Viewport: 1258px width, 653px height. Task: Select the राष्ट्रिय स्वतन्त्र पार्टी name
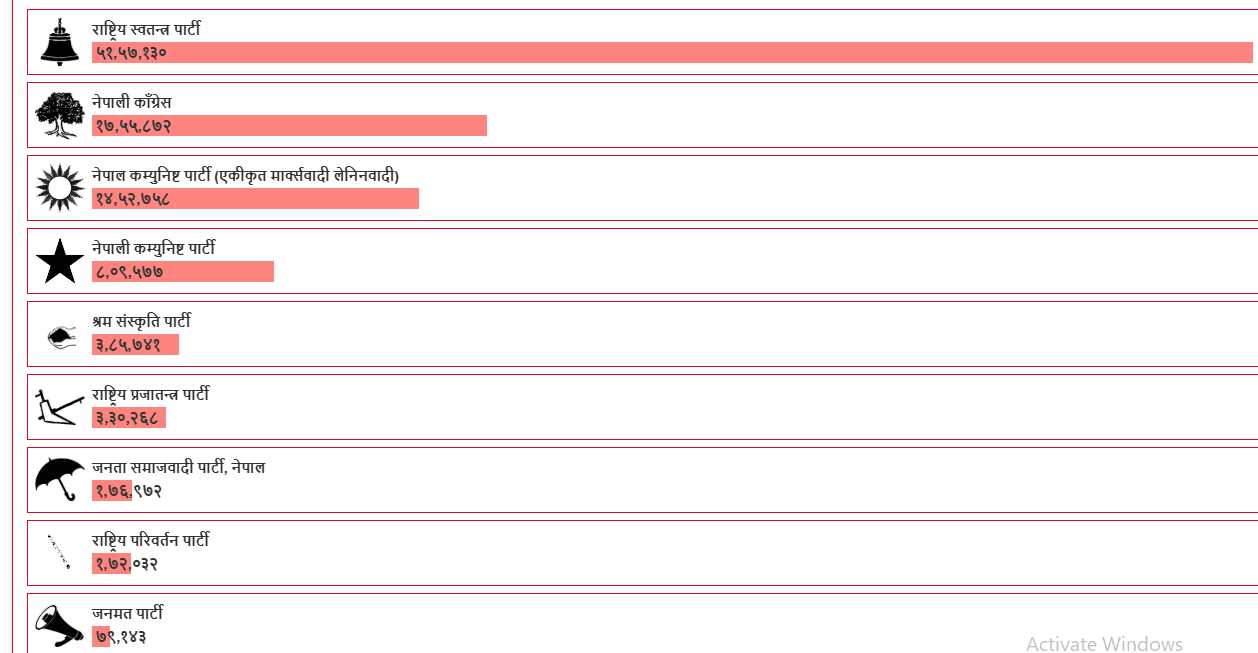[x=146, y=30]
